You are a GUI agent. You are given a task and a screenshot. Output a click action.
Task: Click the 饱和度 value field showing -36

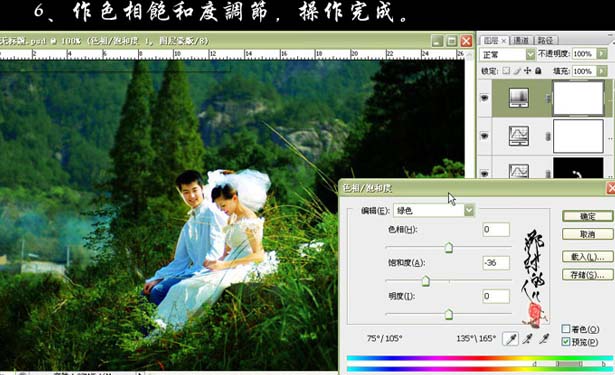pyautogui.click(x=496, y=263)
